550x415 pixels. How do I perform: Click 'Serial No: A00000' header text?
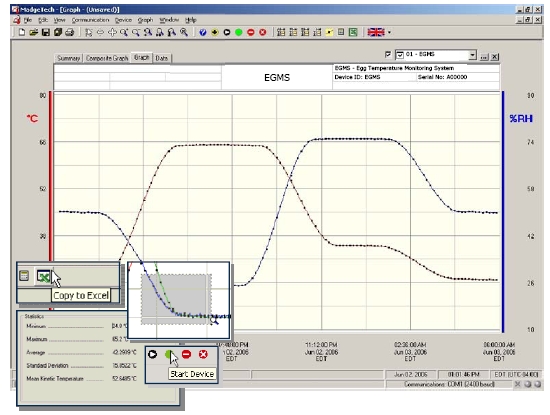click(x=442, y=77)
